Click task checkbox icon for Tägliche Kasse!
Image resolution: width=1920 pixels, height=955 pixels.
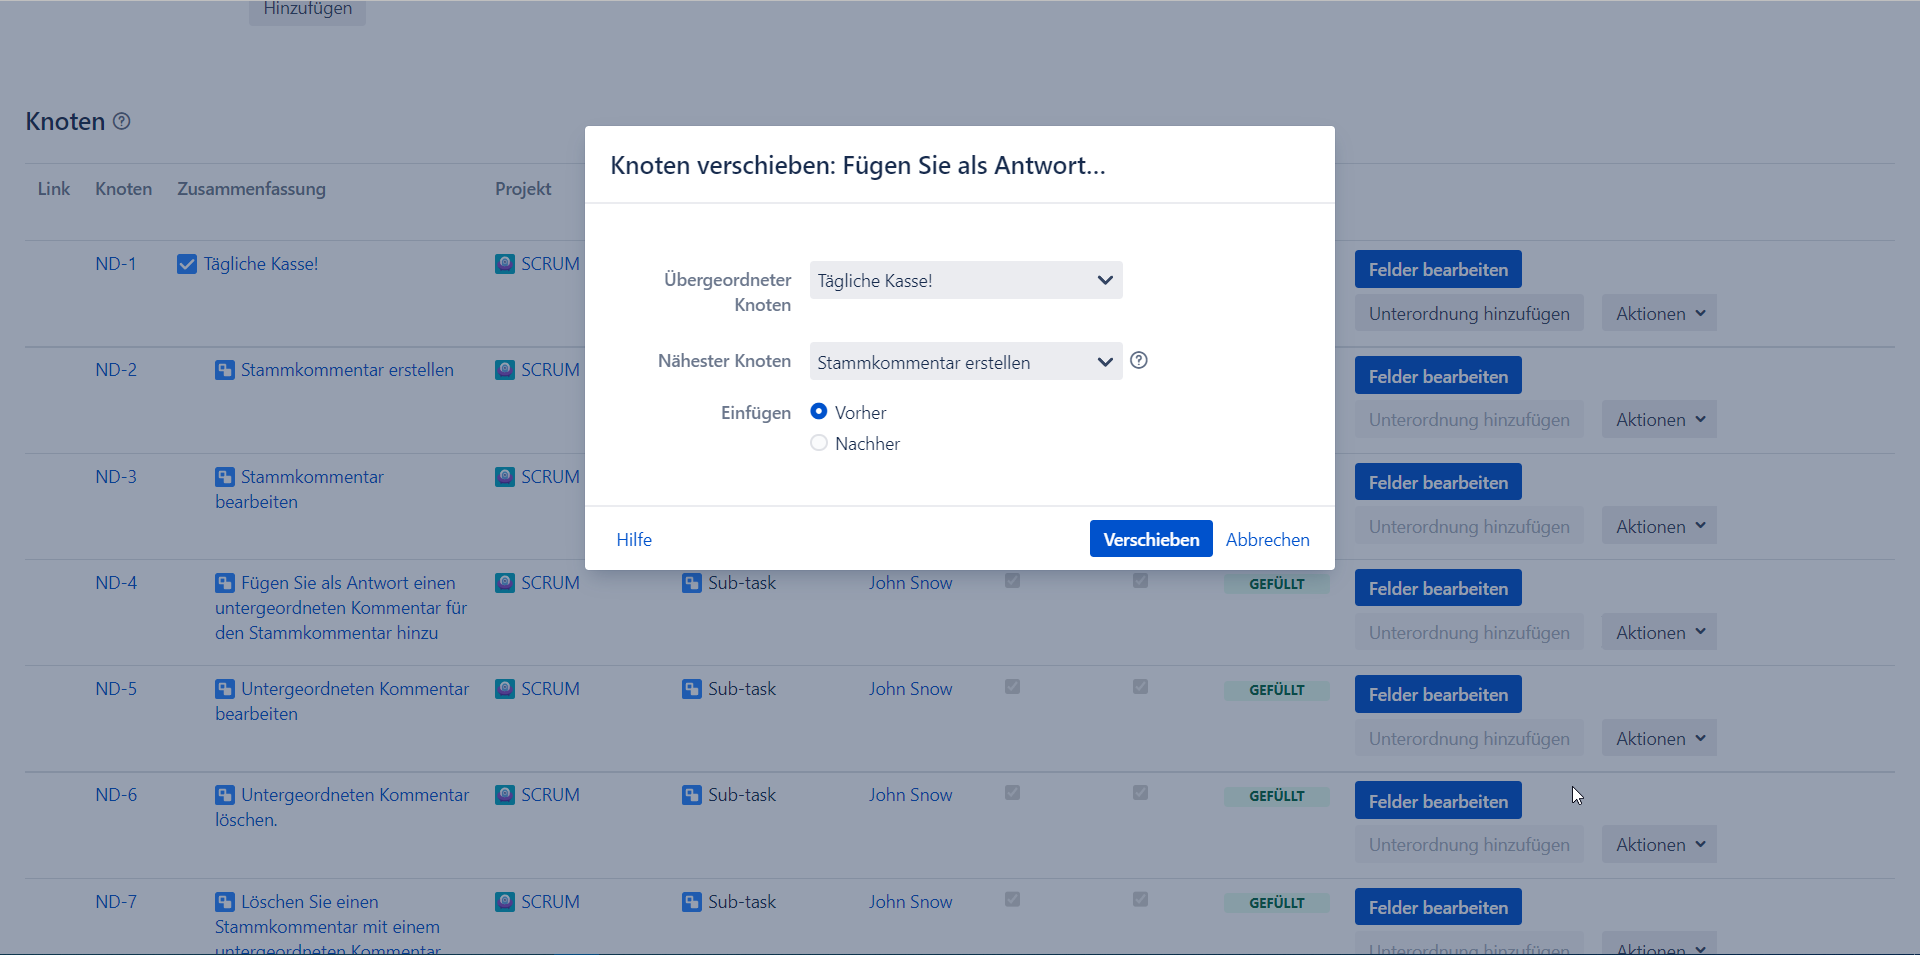pyautogui.click(x=187, y=264)
